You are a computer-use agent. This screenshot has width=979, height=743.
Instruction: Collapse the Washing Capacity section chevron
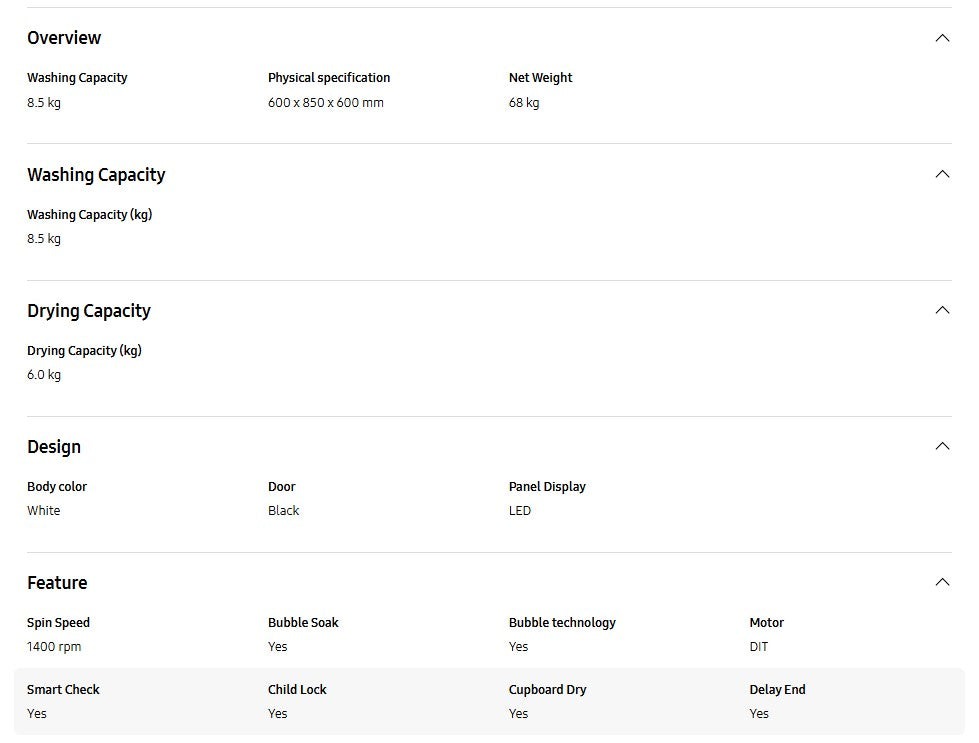[941, 174]
